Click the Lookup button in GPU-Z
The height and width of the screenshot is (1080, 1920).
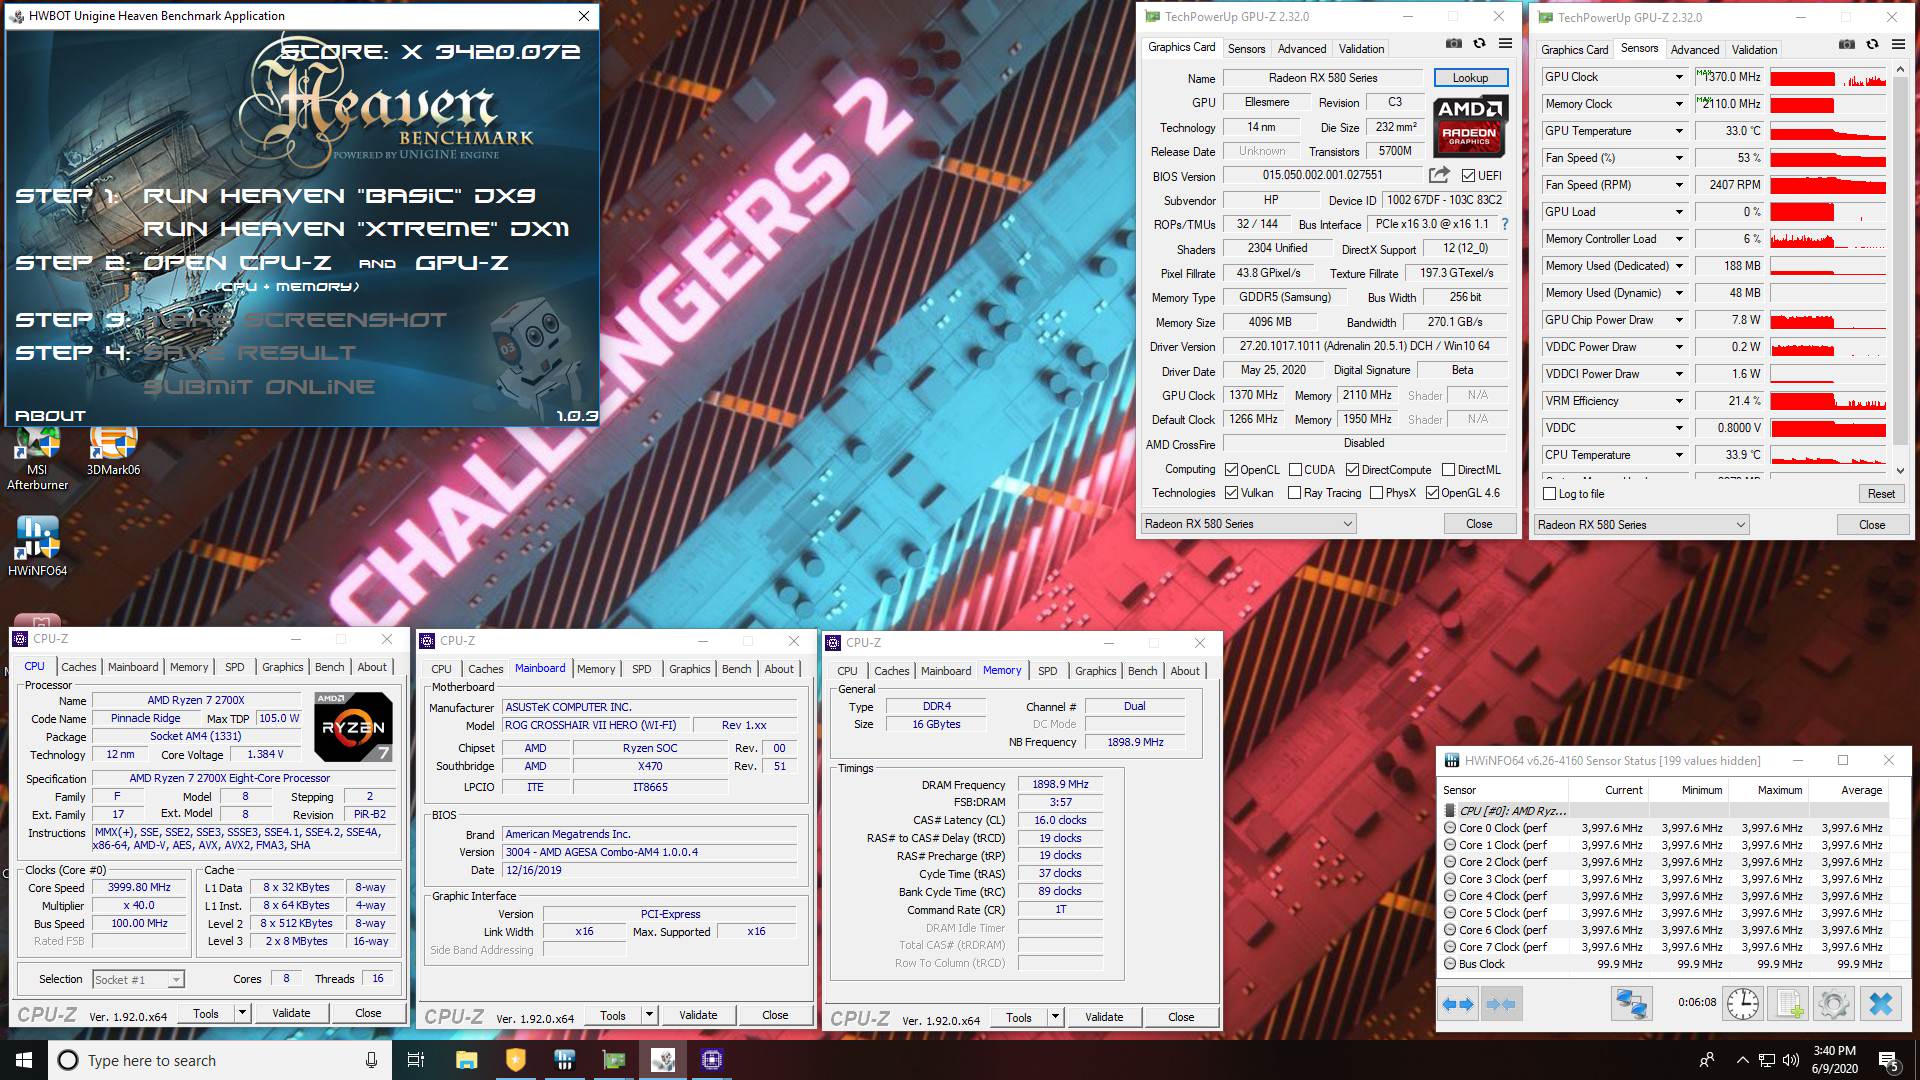[1470, 78]
